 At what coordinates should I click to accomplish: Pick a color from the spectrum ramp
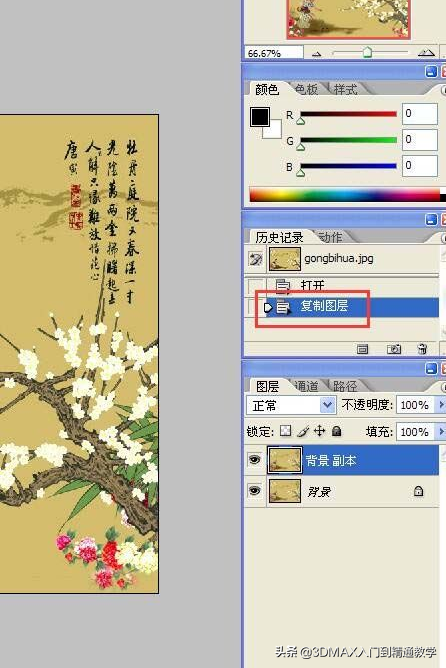(345, 195)
